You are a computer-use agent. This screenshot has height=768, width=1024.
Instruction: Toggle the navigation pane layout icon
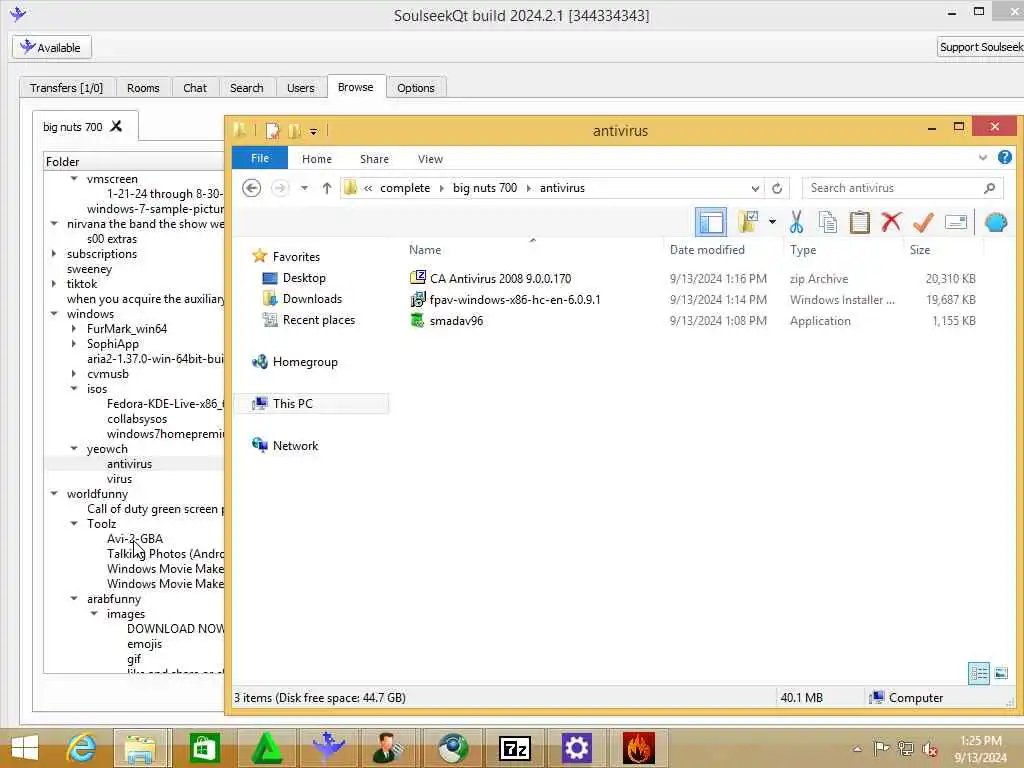pos(711,223)
